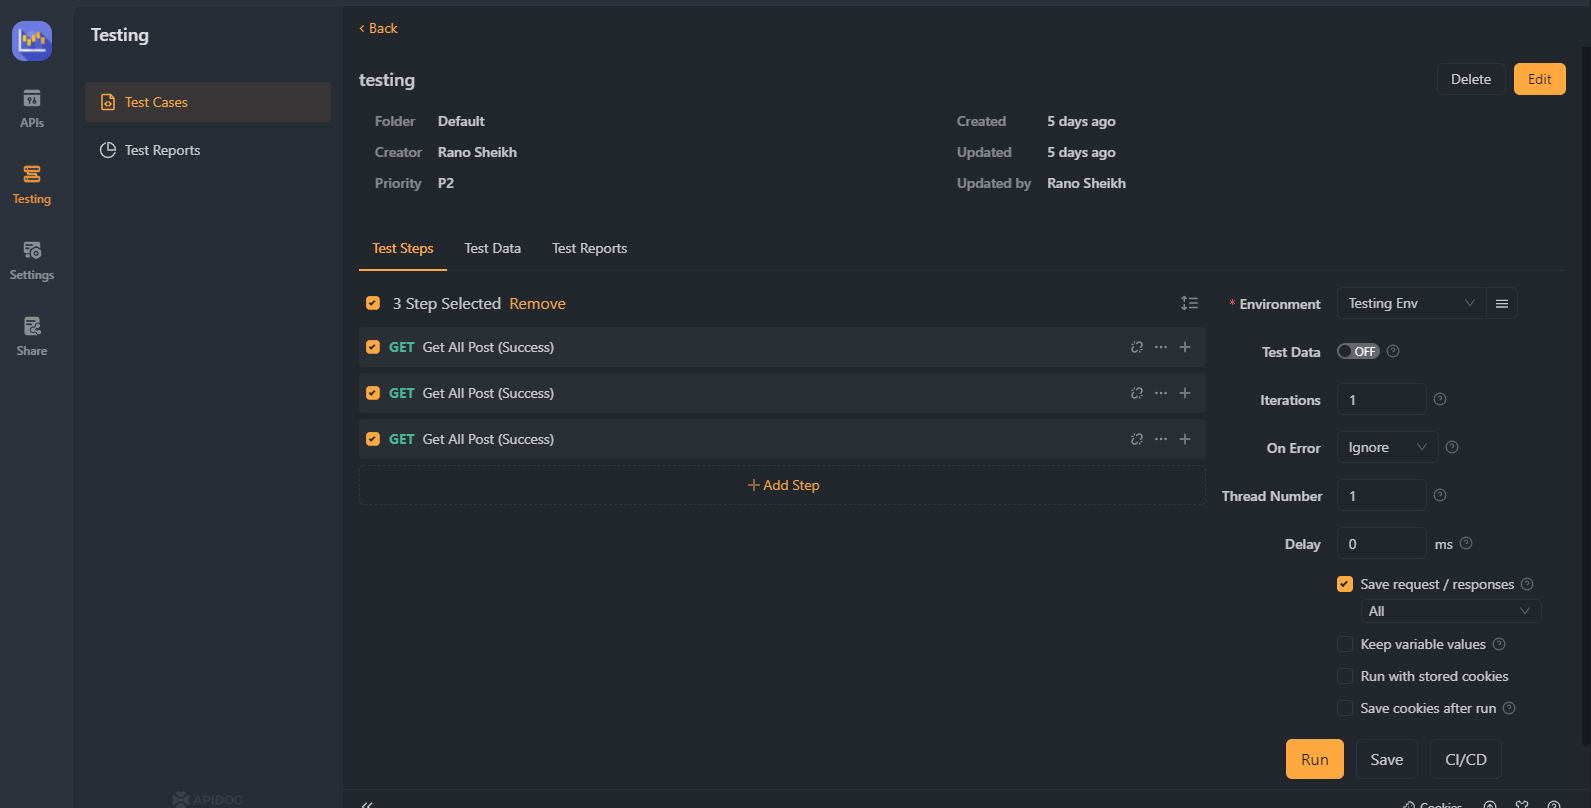Screen dimensions: 1591x808
Task: Click the Thread Number input field
Action: pyautogui.click(x=1381, y=495)
